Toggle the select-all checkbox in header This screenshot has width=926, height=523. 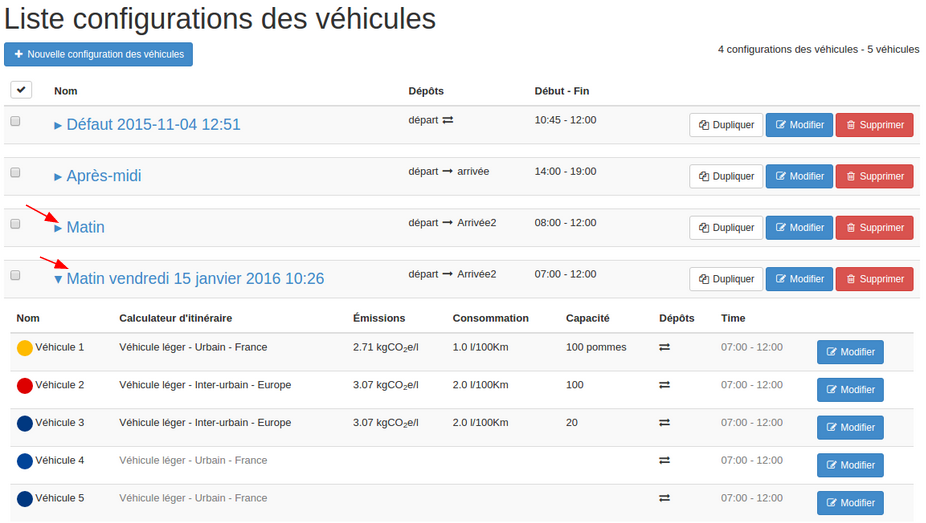coord(21,90)
